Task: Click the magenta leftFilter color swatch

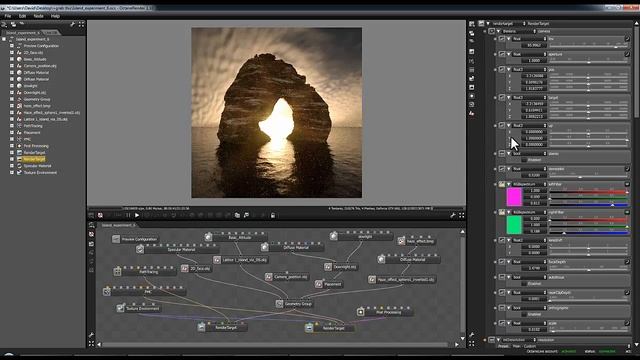Action: (514, 197)
